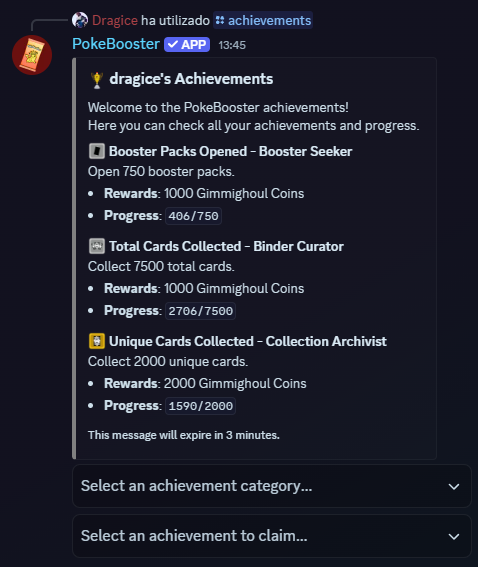
Task: Click the trophy icon beside dragice's Achievements
Action: click(x=97, y=80)
